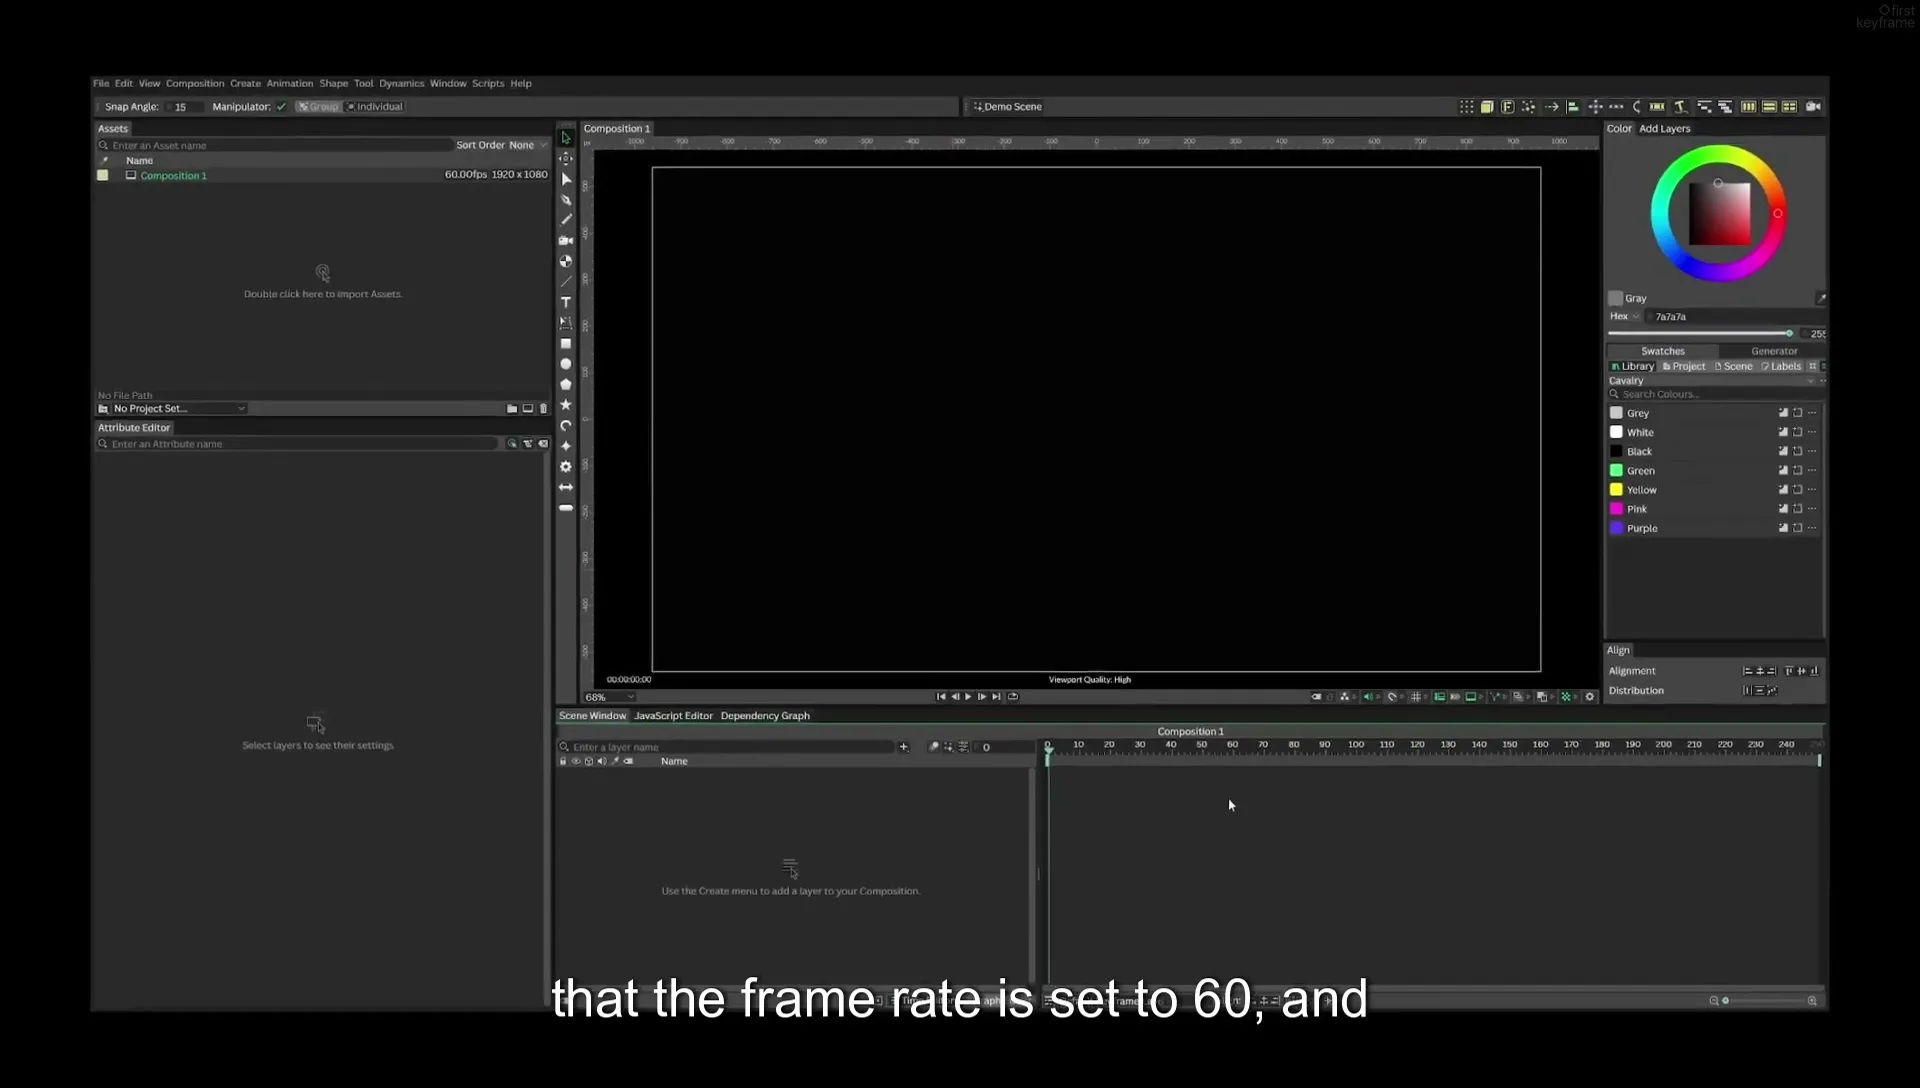Open the Dynamics menu
1920x1088 pixels.
pyautogui.click(x=401, y=84)
